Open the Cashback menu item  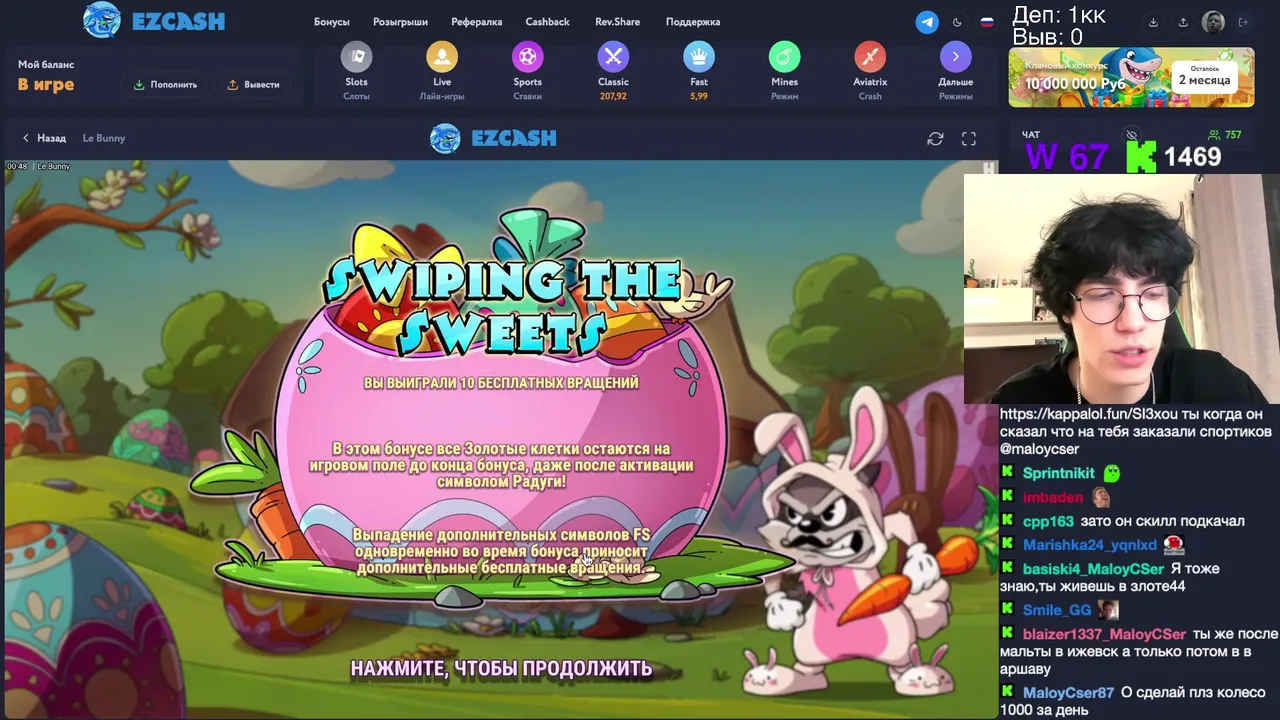pos(547,22)
